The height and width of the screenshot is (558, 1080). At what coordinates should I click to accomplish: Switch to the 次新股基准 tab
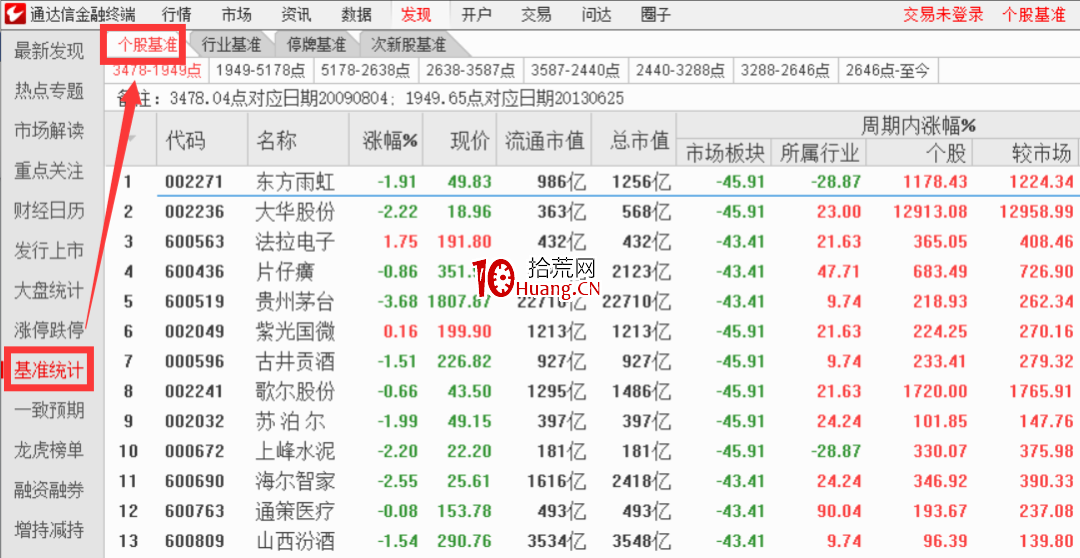pyautogui.click(x=409, y=45)
